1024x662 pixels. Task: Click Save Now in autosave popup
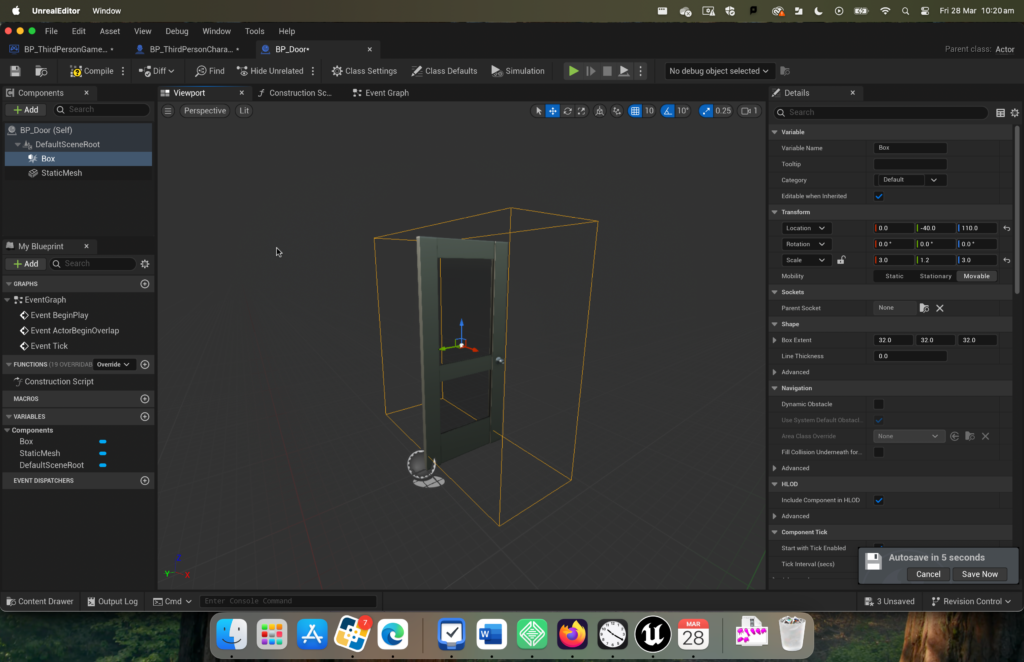click(x=979, y=574)
